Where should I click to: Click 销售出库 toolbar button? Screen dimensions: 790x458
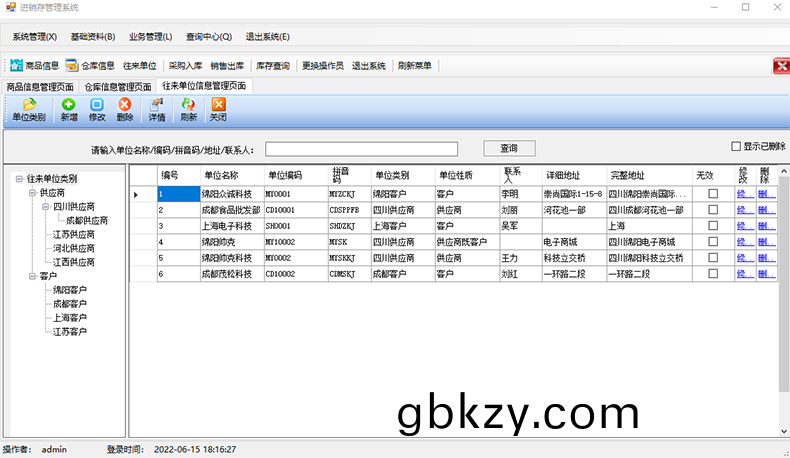[x=227, y=66]
